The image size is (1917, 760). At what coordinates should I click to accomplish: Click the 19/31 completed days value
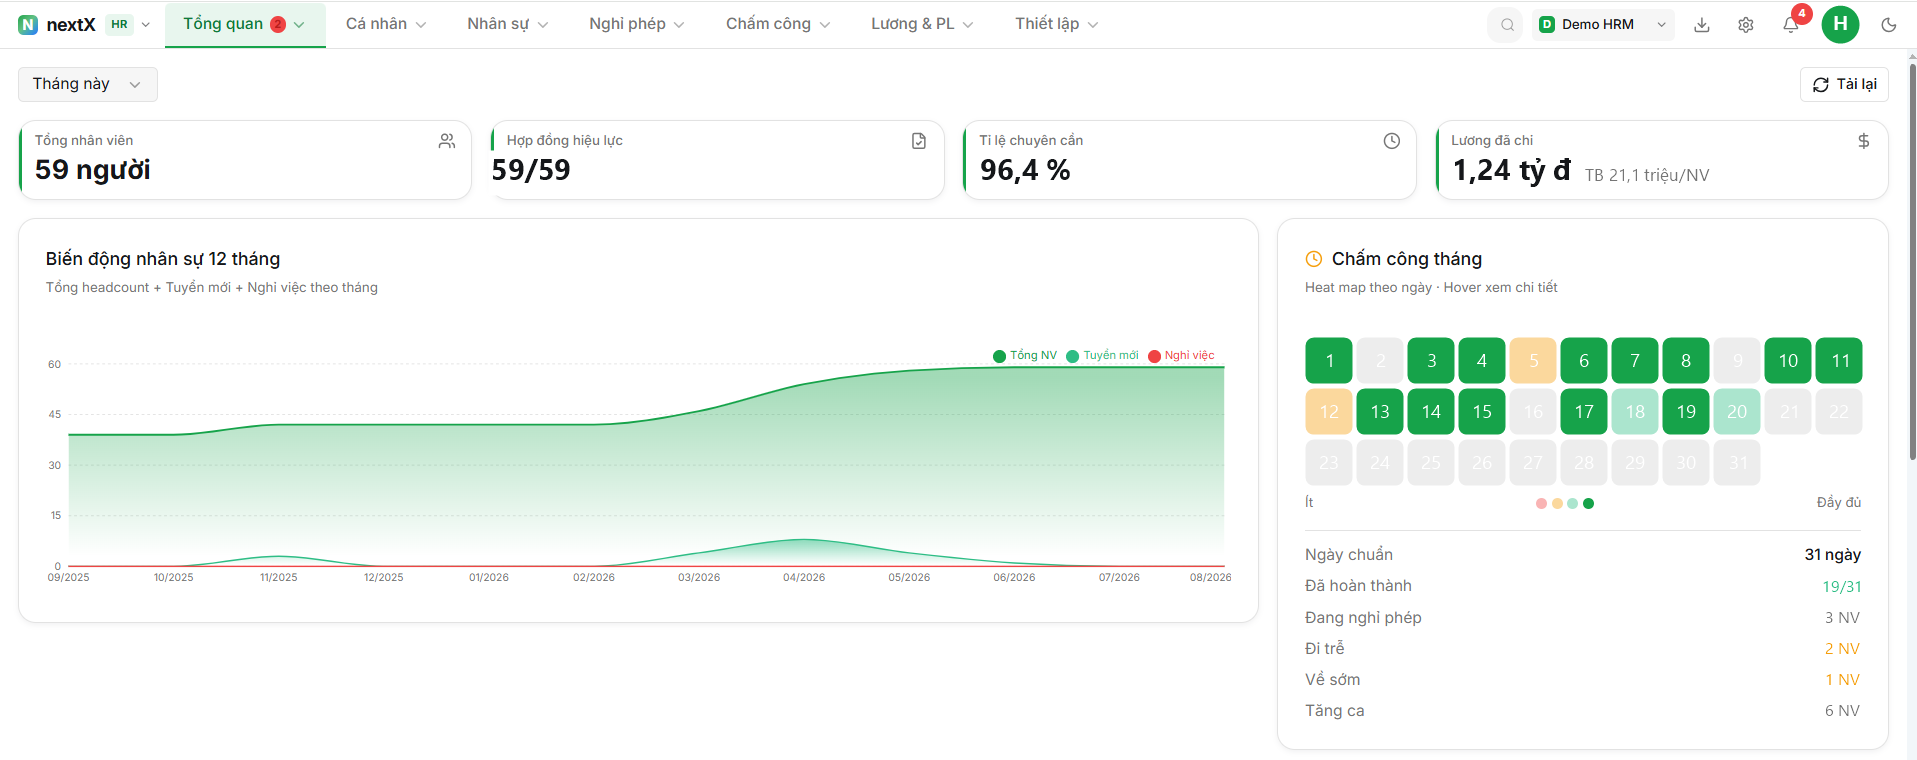(x=1841, y=587)
